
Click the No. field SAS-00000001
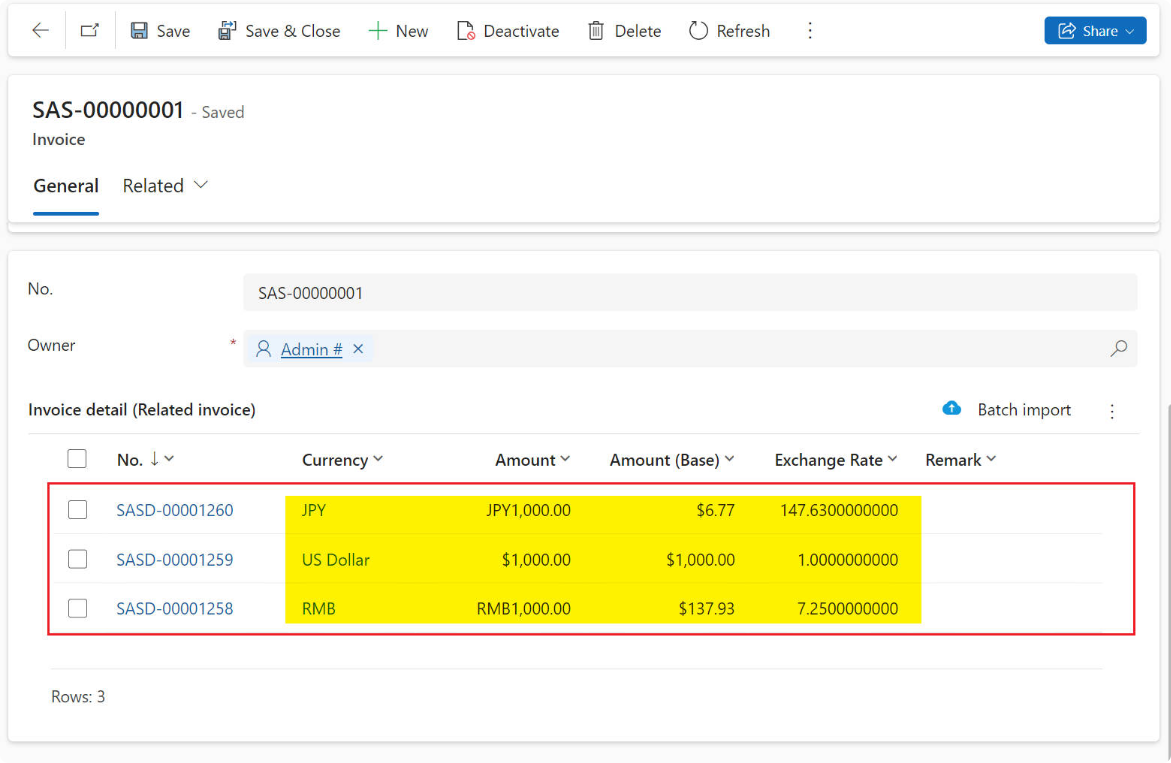[x=689, y=293]
